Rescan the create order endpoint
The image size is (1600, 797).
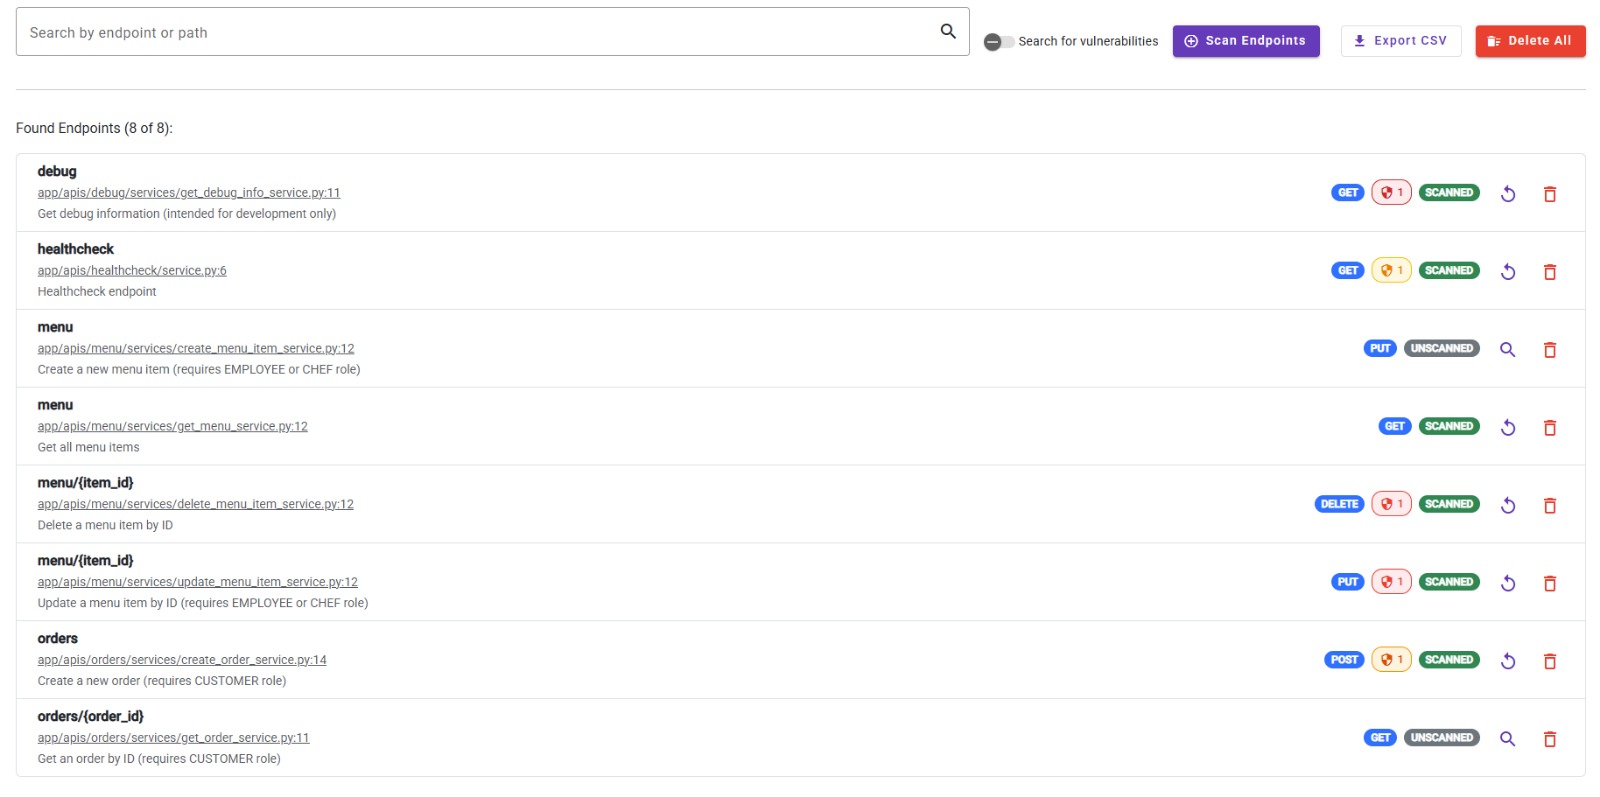1508,662
